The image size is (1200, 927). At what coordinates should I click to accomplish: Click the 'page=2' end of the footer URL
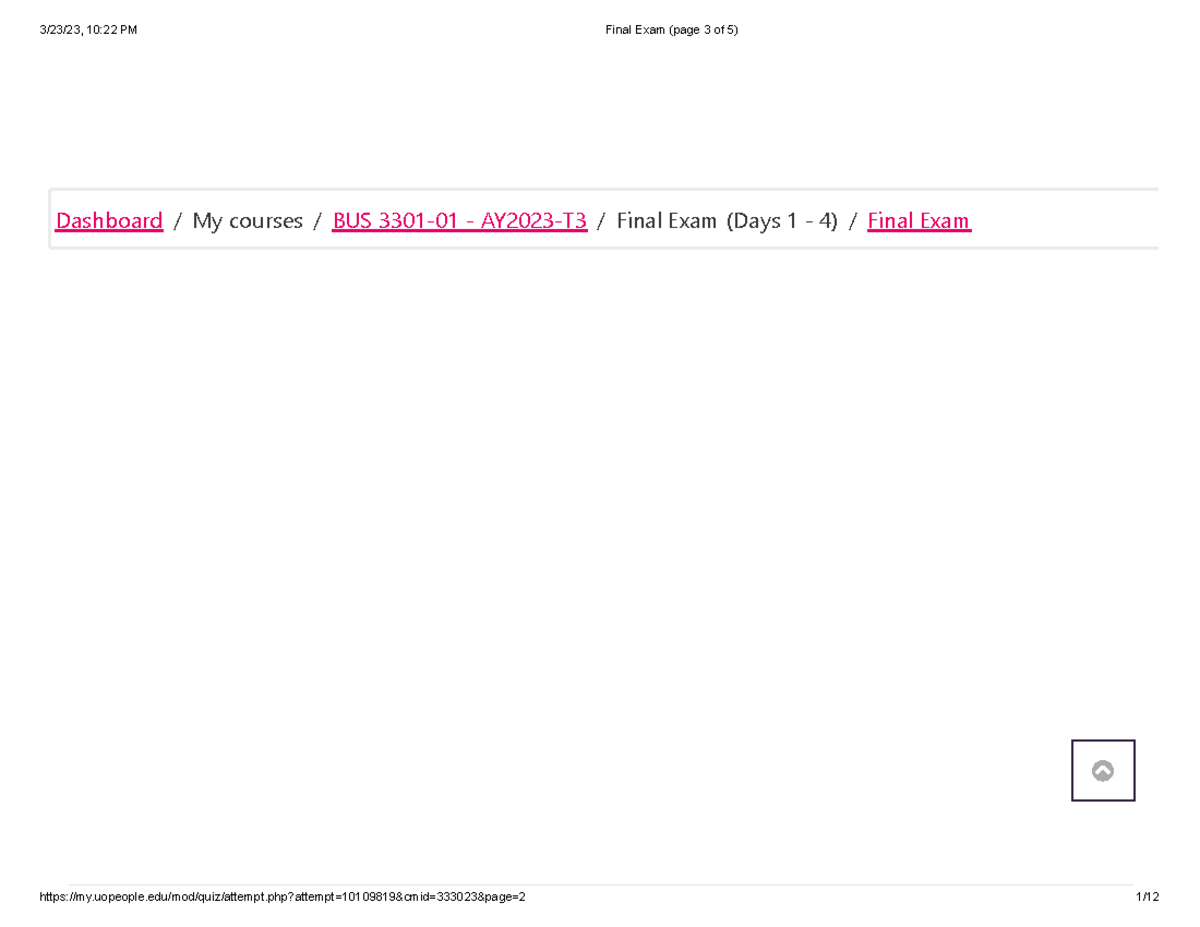[x=503, y=897]
